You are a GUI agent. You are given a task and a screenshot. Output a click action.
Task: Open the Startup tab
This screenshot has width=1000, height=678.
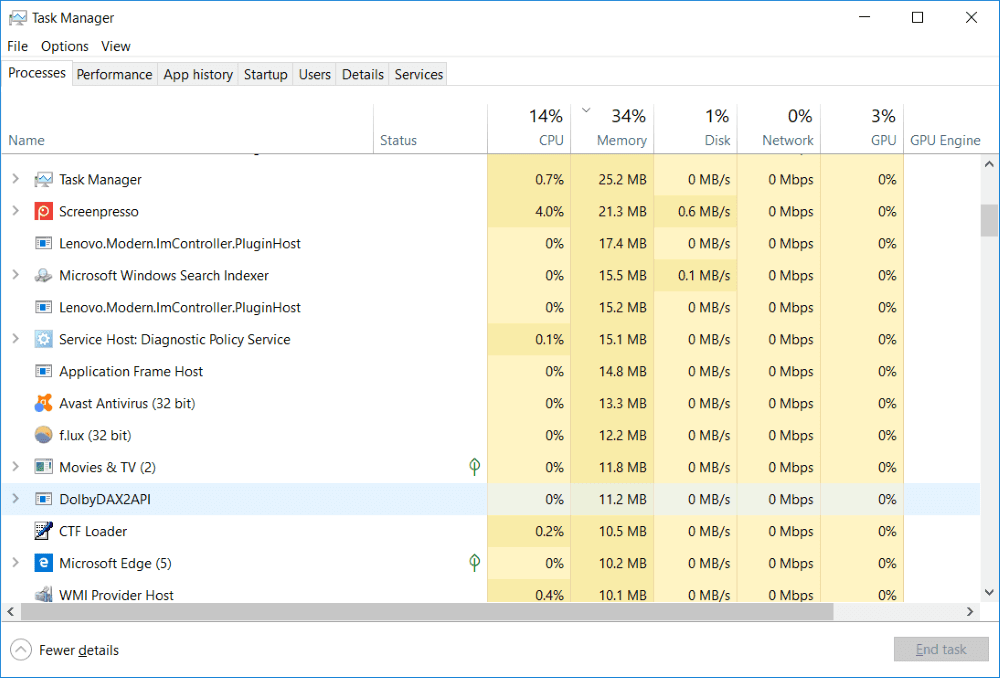pyautogui.click(x=265, y=75)
